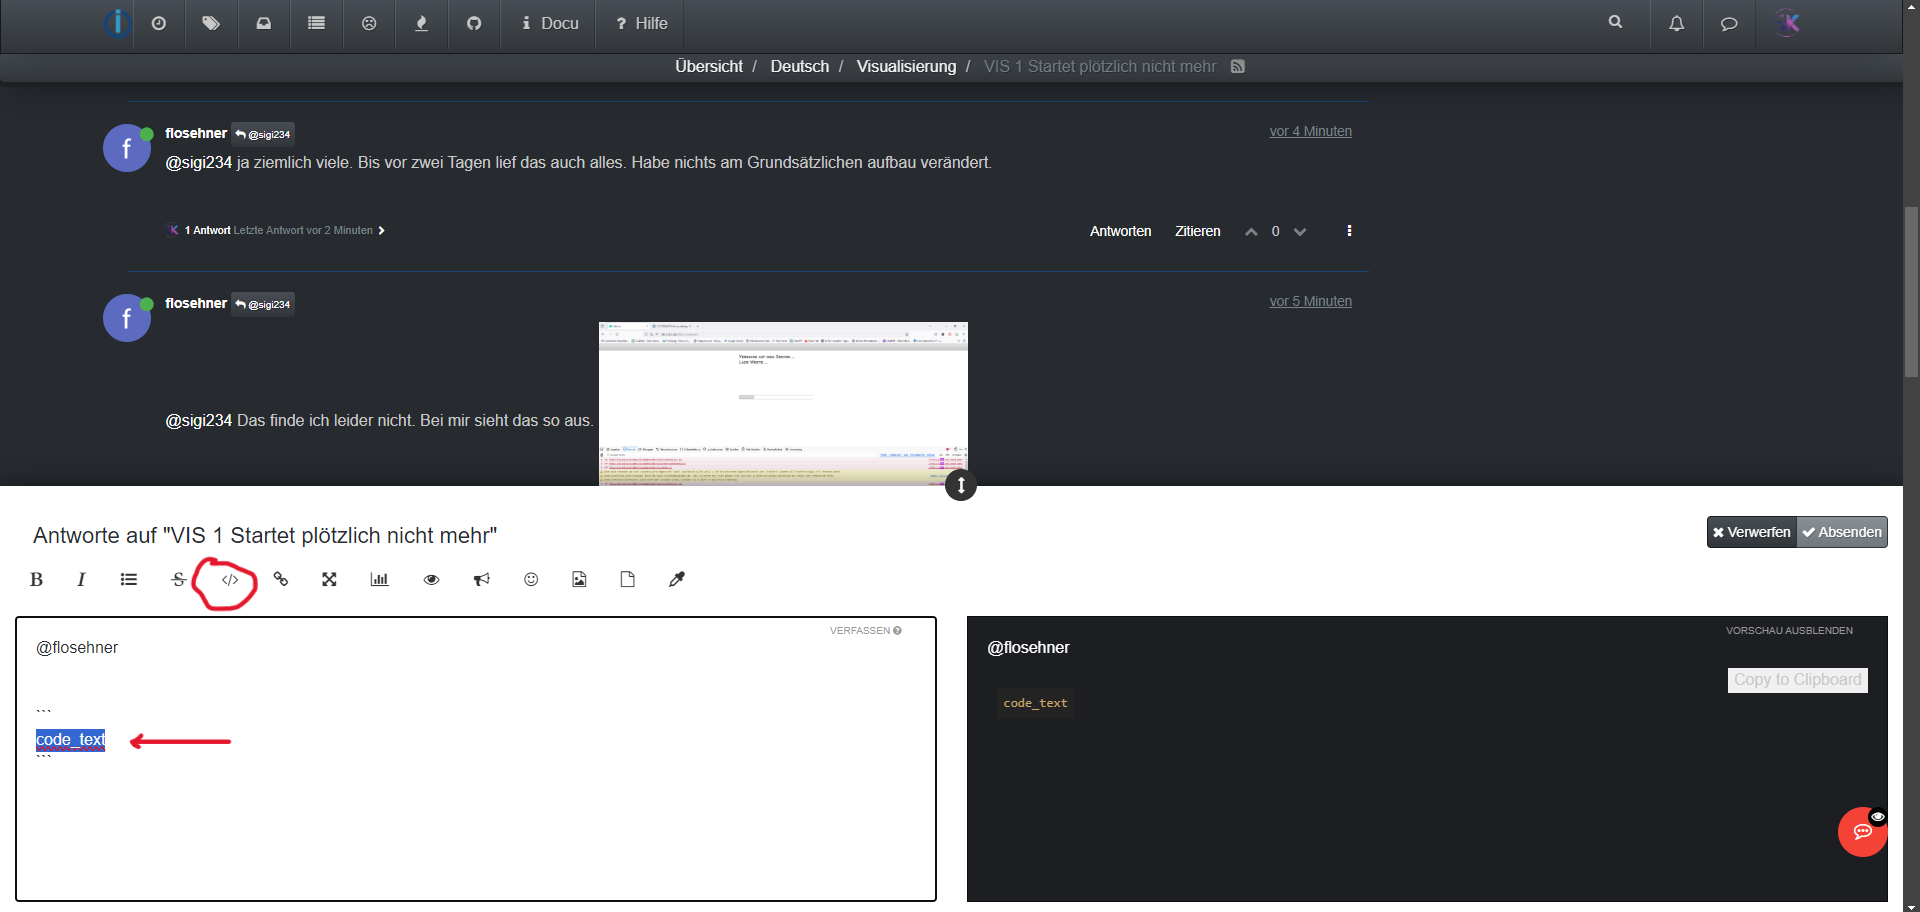Image resolution: width=1920 pixels, height=912 pixels.
Task: Downvote the post using down chevron
Action: click(1300, 232)
